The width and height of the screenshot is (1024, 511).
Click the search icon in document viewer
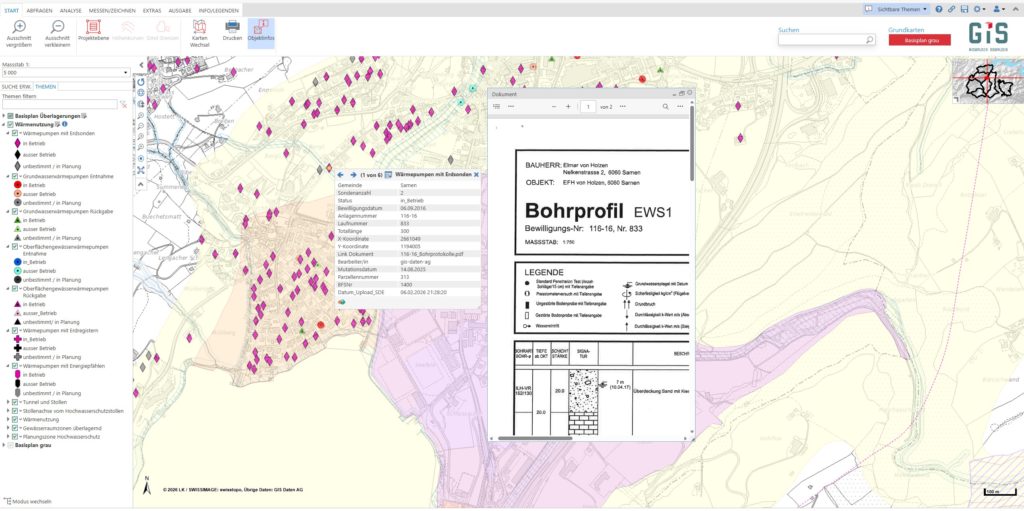(x=665, y=105)
